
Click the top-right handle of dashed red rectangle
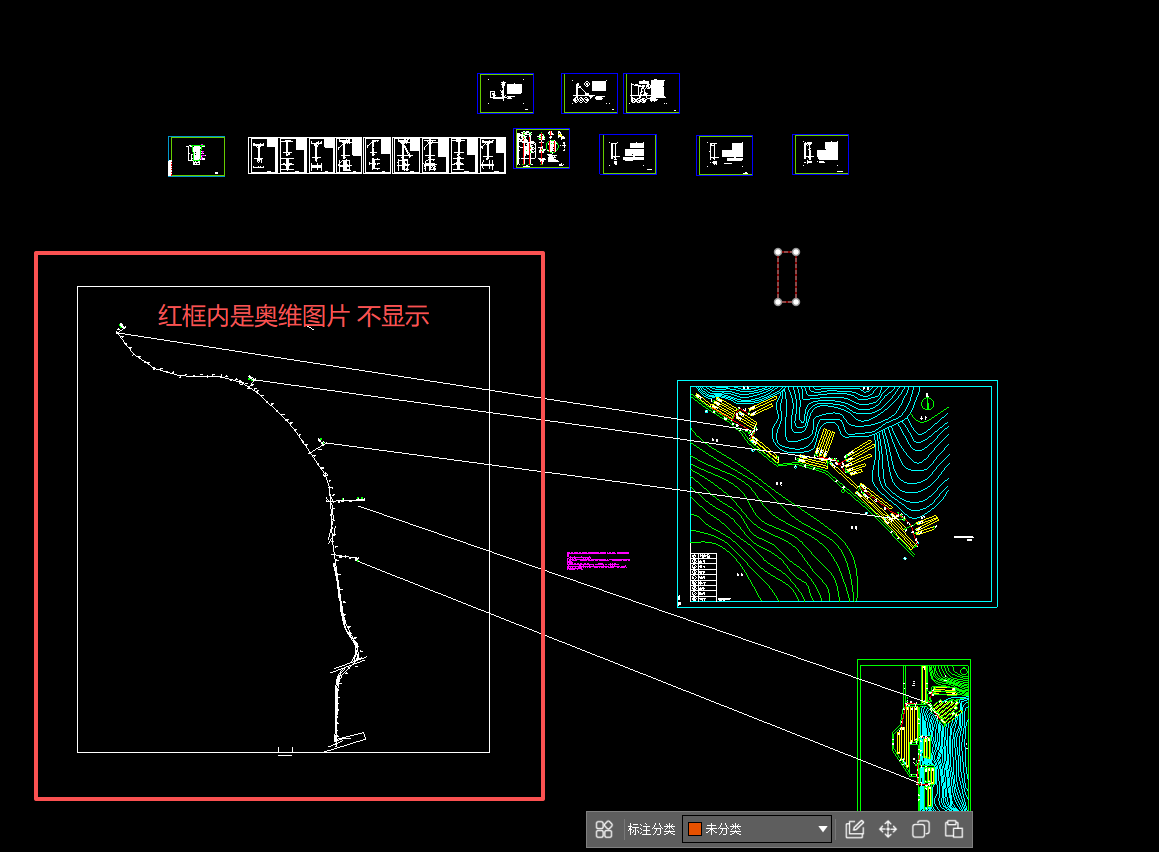coord(796,252)
